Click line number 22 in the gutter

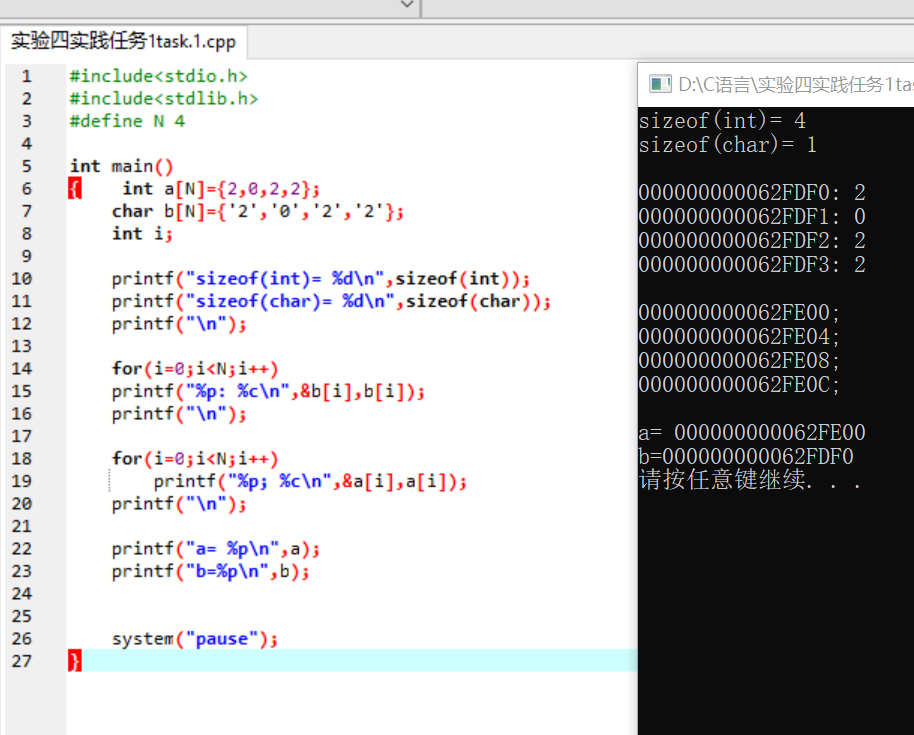pos(22,548)
